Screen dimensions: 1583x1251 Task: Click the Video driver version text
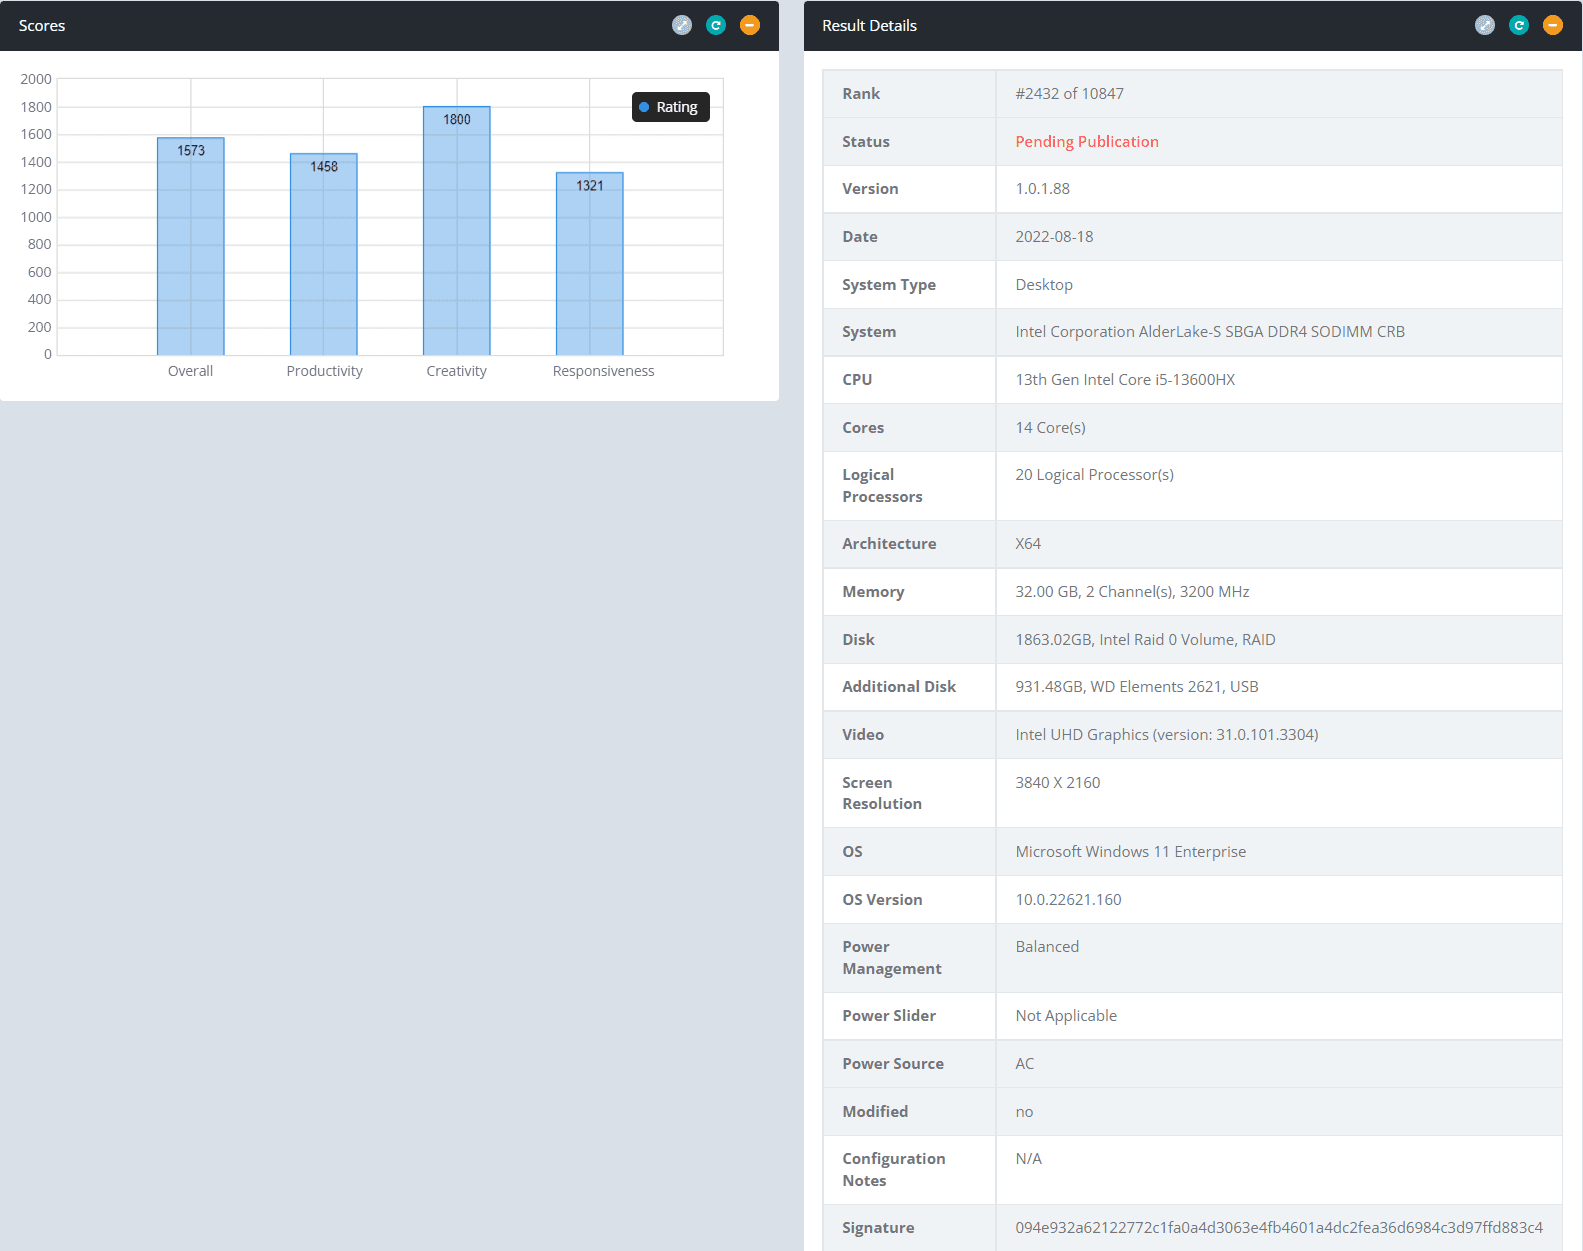(1166, 735)
